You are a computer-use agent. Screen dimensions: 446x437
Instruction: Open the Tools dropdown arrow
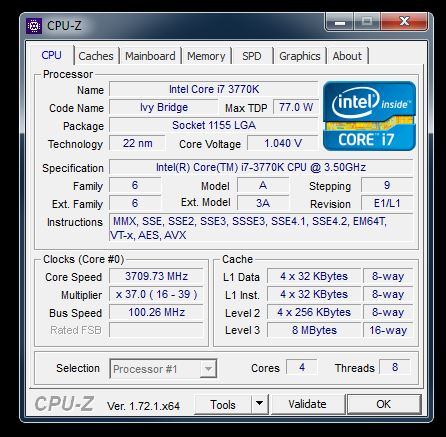pyautogui.click(x=259, y=404)
